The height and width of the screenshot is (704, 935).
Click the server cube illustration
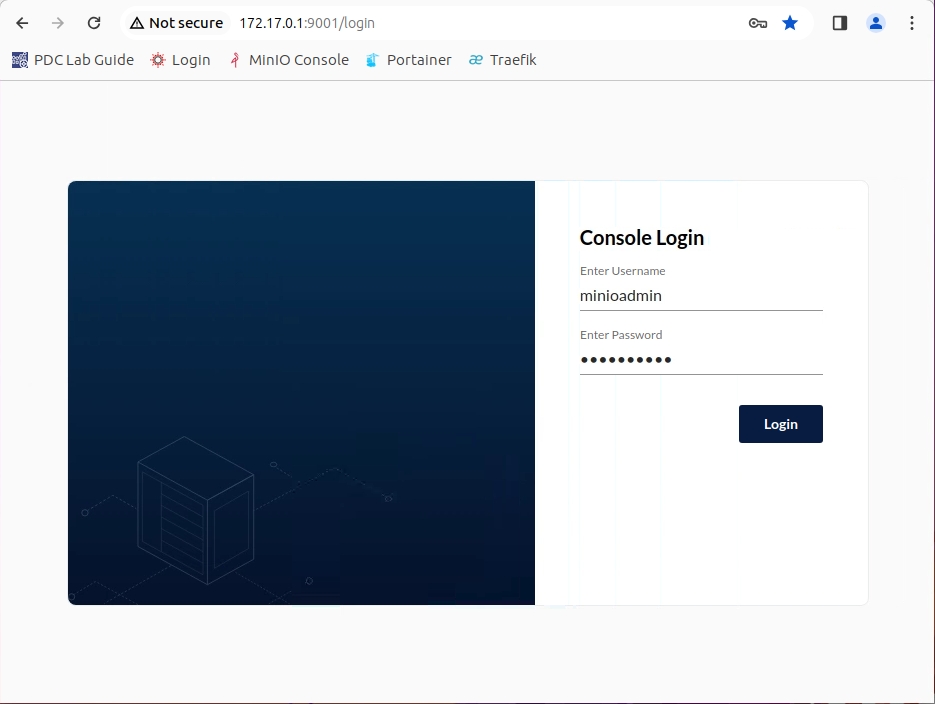tap(195, 510)
